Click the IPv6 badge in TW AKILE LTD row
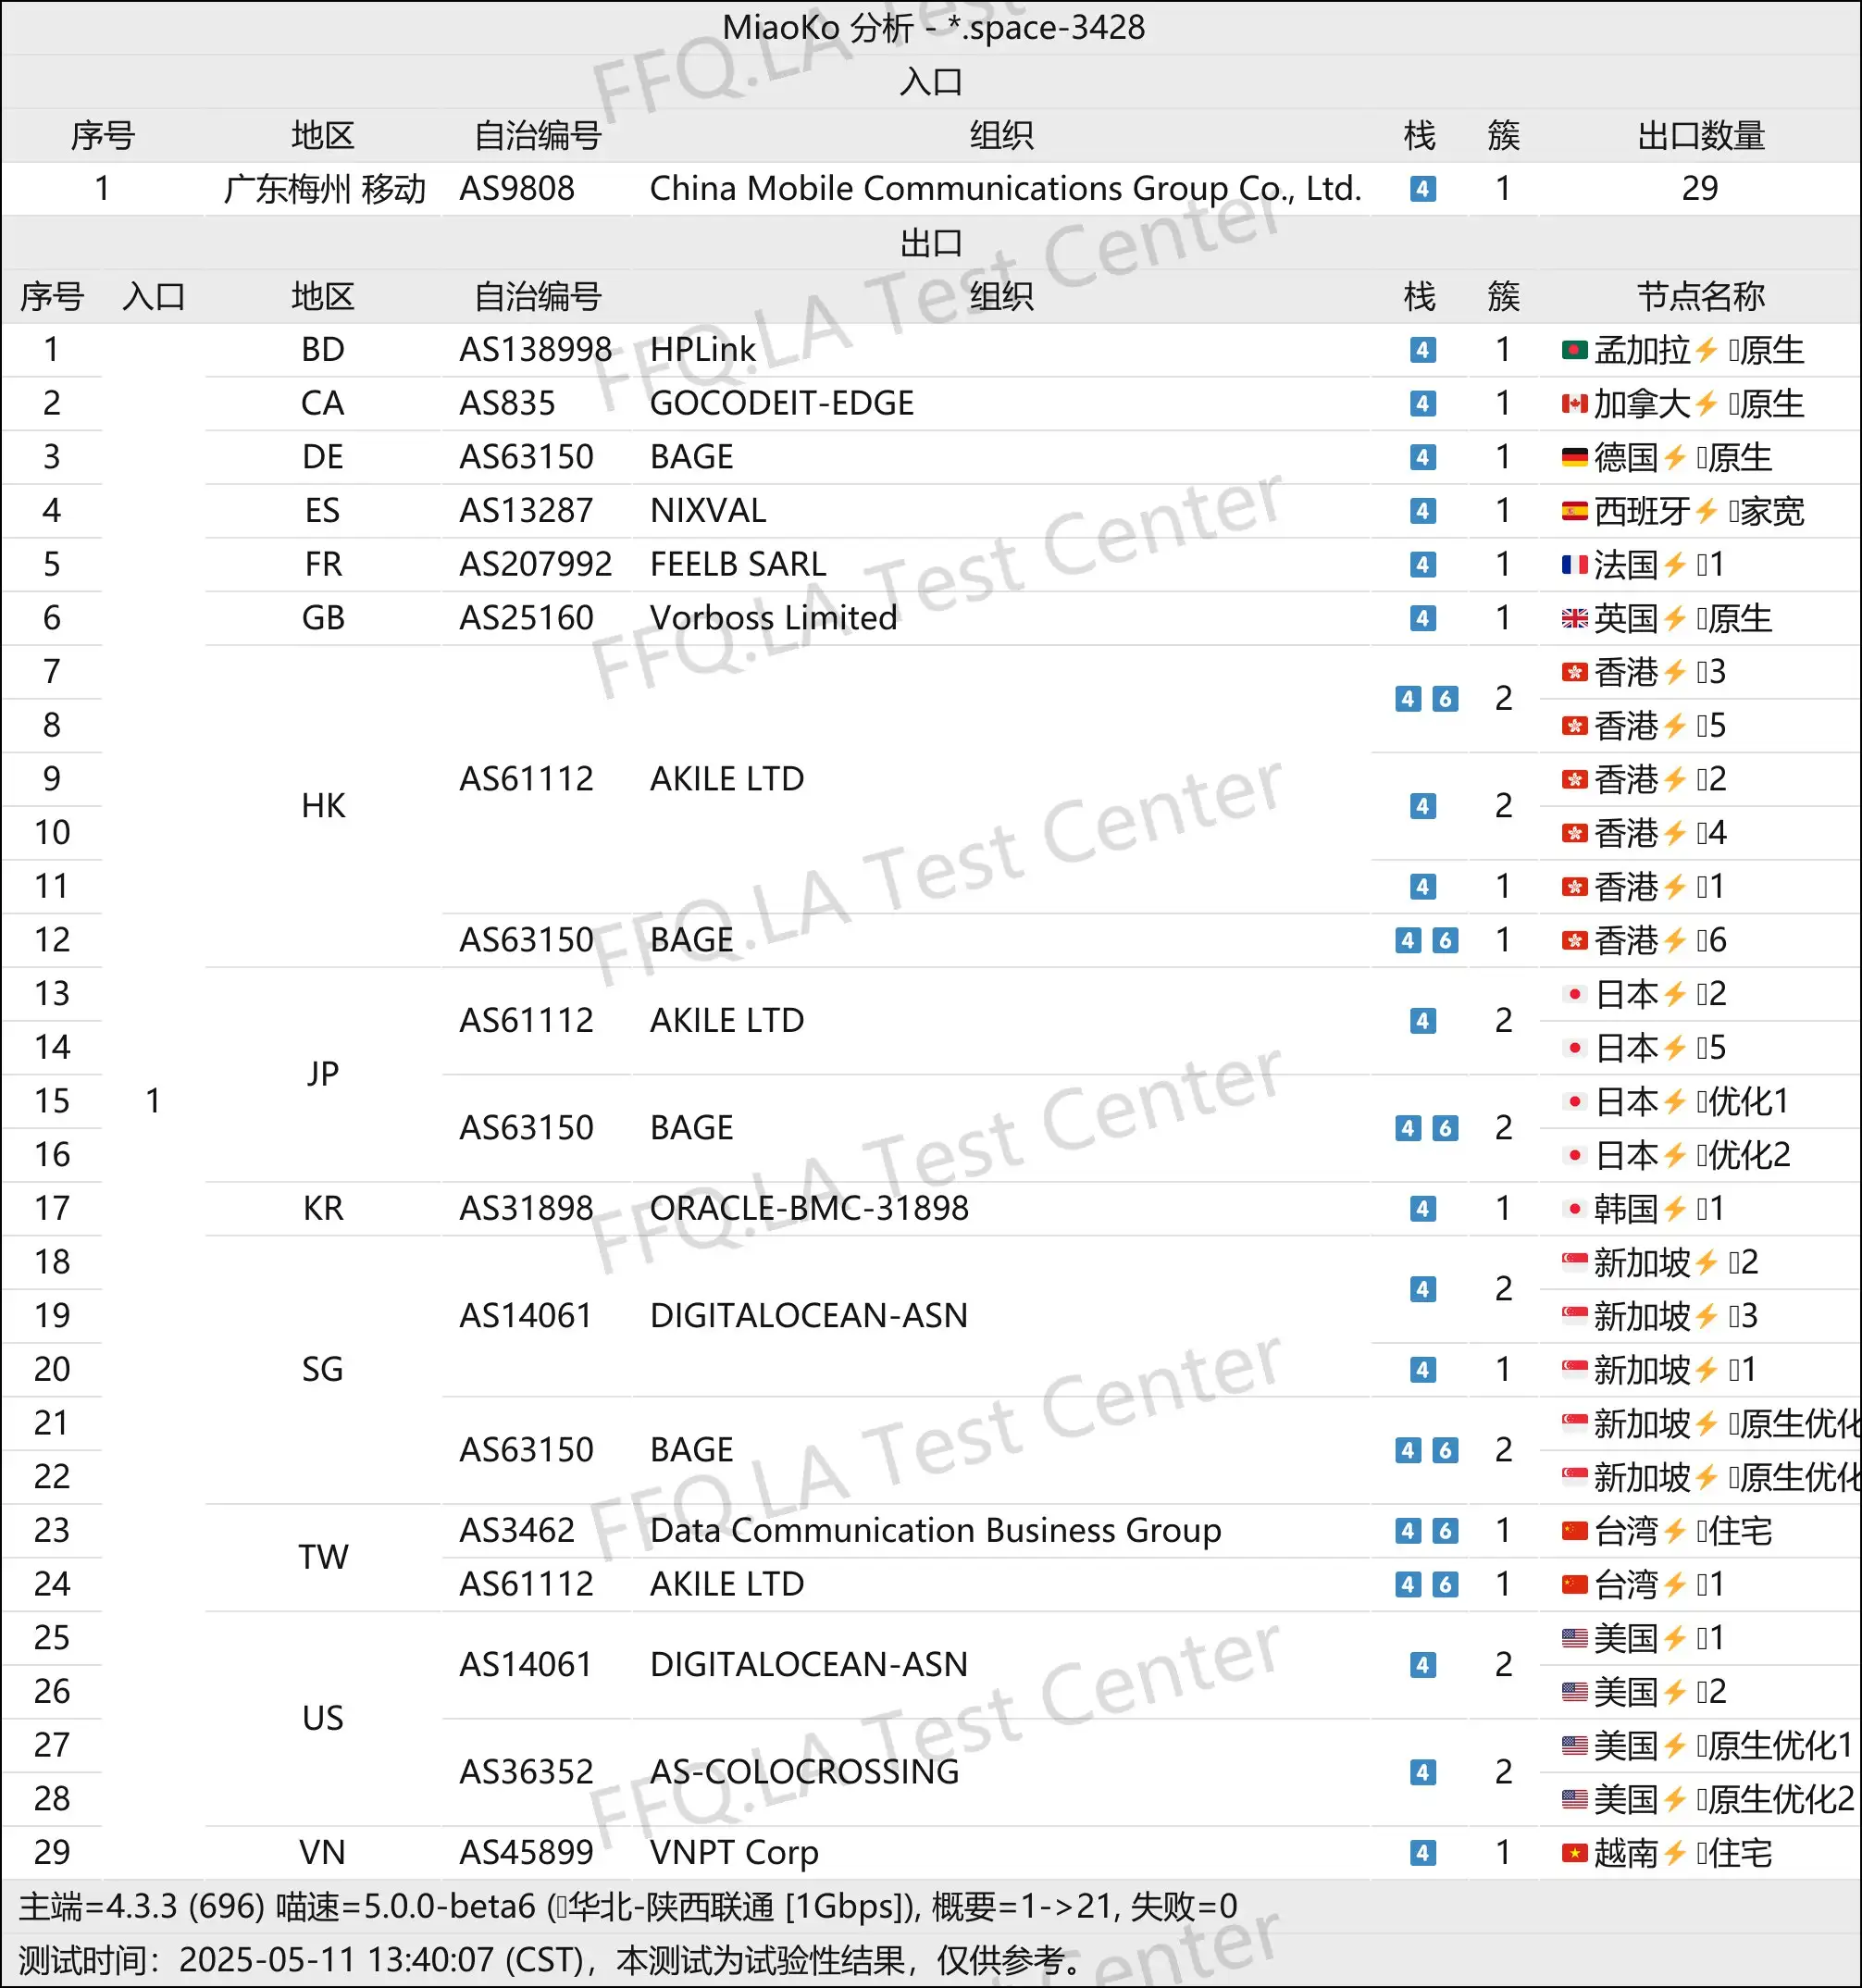The image size is (1862, 1988). tap(1445, 1585)
